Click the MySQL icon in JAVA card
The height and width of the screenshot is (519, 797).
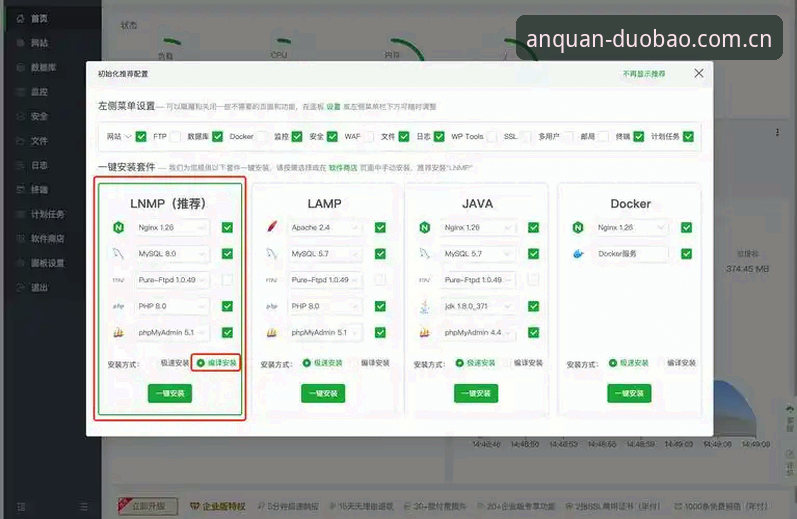point(425,254)
